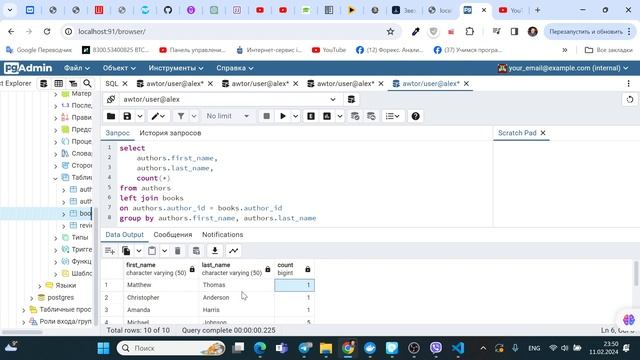Screen dimensions: 640x360
Task: Click the Matthew first_name cell
Action: 161,285
